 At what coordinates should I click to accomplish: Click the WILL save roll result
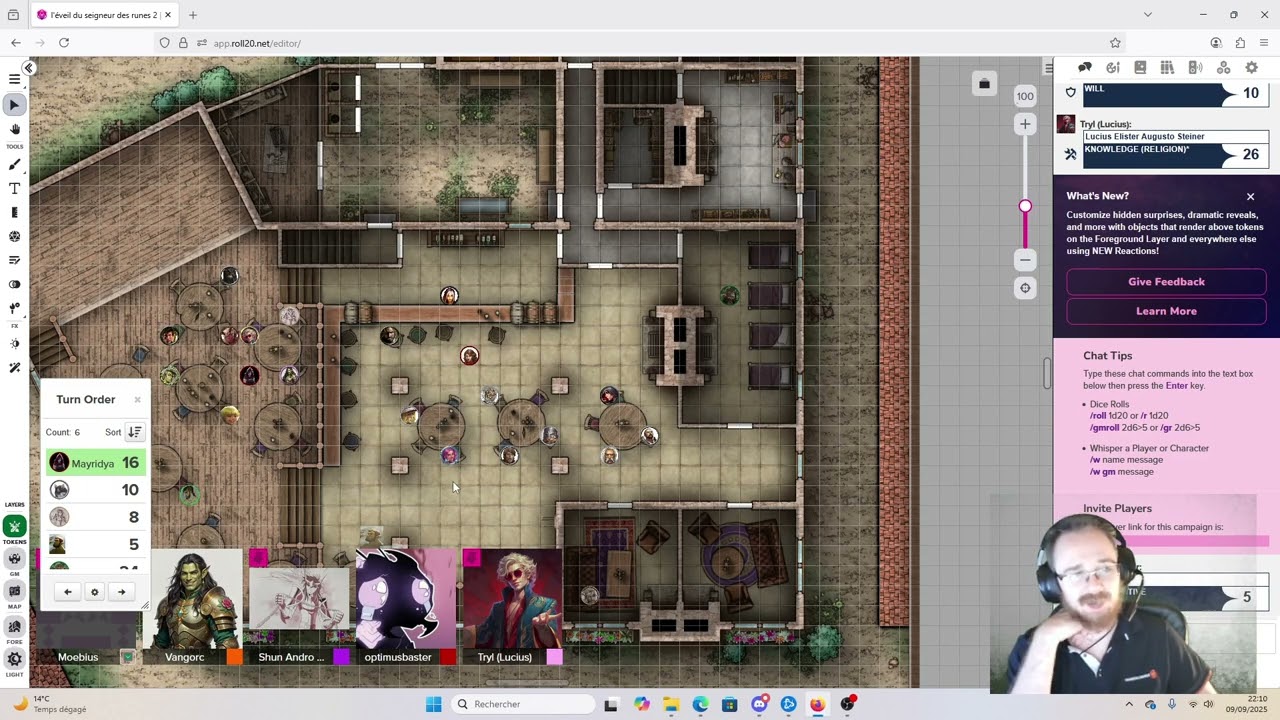coord(1175,94)
